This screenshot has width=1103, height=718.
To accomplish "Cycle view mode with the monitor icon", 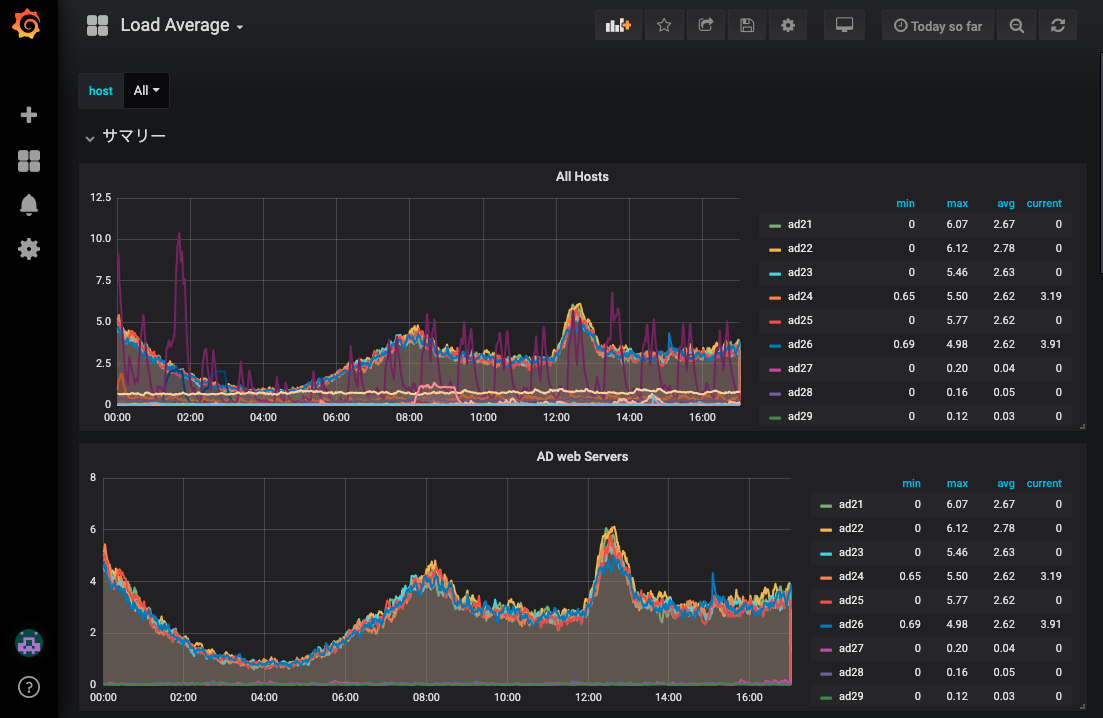I will click(x=844, y=26).
